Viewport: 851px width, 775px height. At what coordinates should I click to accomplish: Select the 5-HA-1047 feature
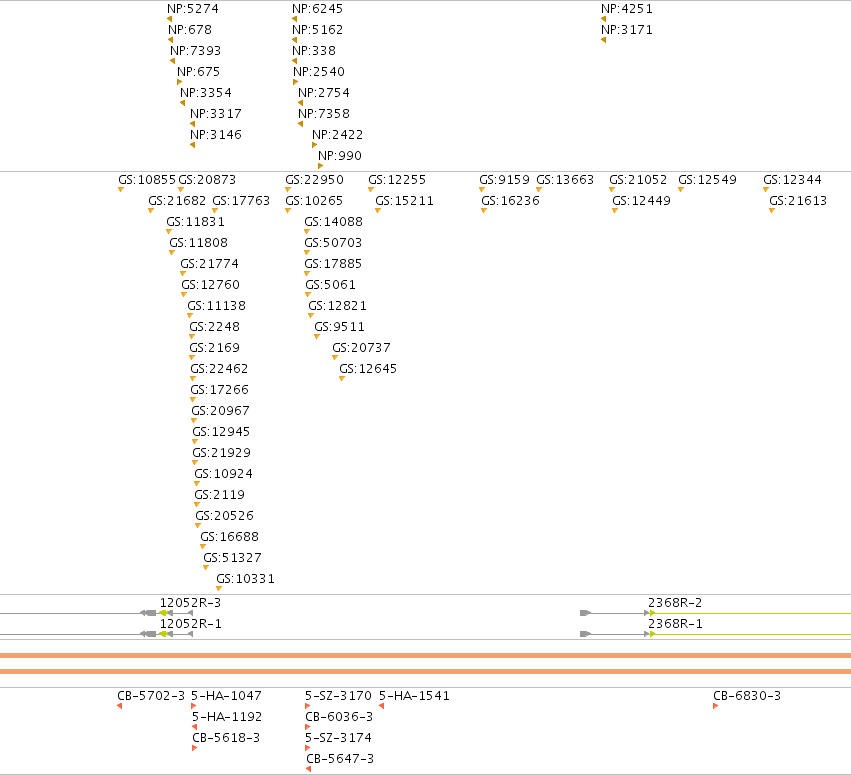(x=226, y=696)
